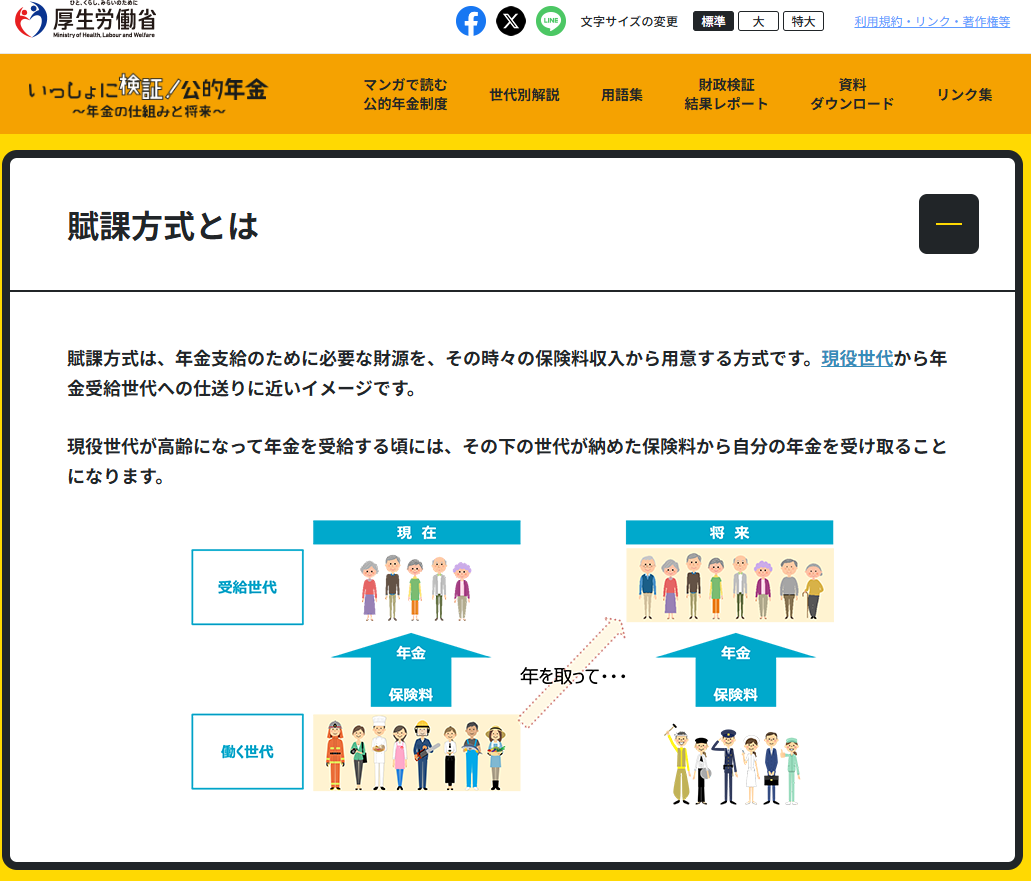Open the Facebook share icon

(471, 21)
